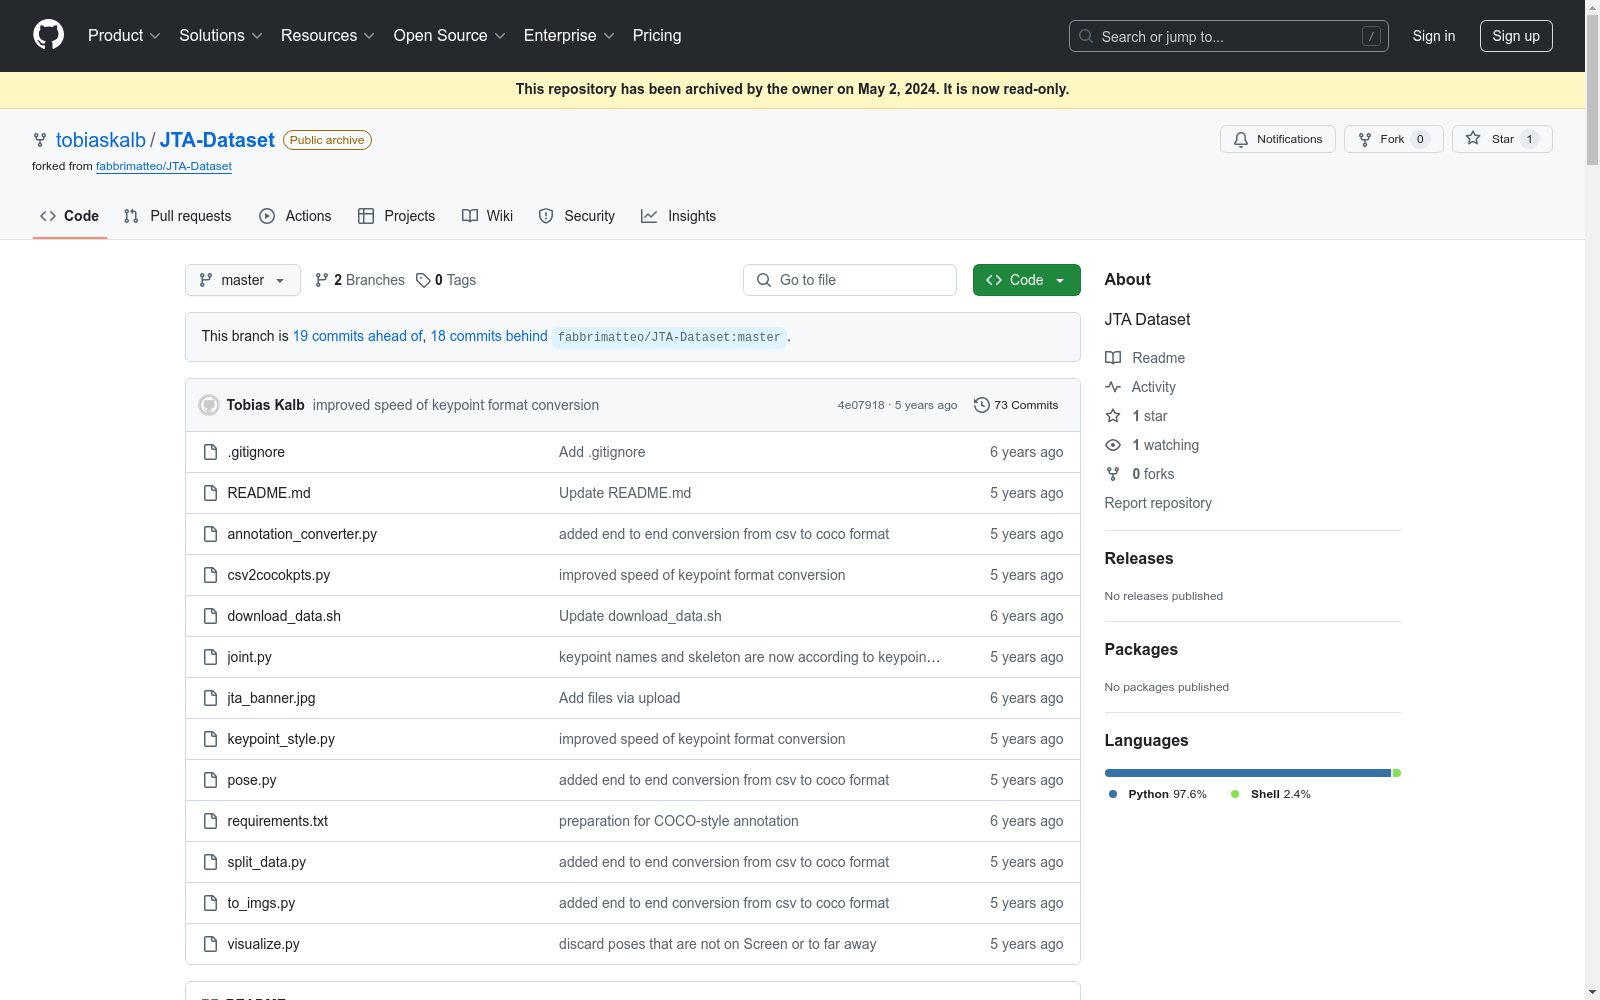Screen dimensions: 1600x1000
Task: Open the Insights tab
Action: 679,216
